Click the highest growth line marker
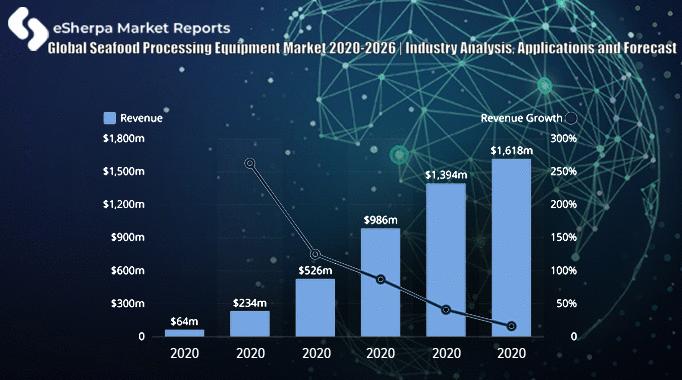 [250, 163]
